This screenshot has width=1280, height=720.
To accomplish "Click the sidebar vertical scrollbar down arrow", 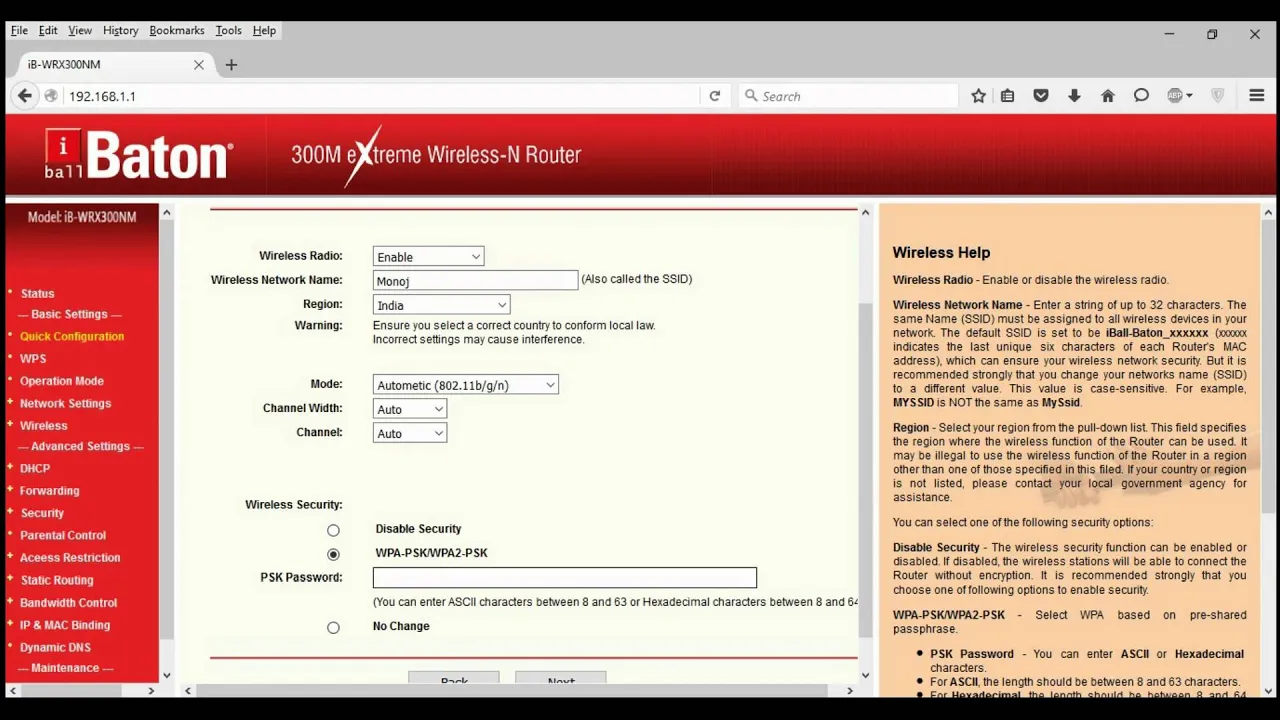I will (x=166, y=676).
